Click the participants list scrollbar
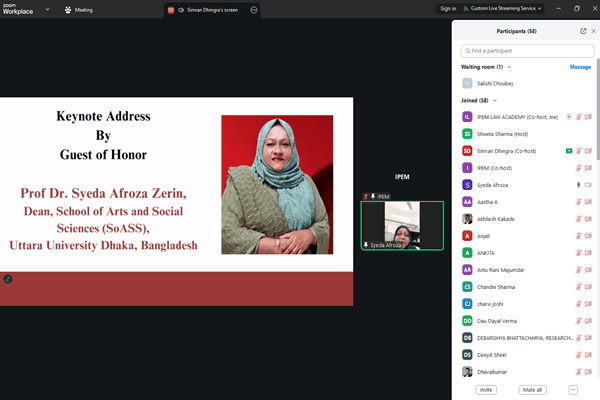 tap(598, 109)
